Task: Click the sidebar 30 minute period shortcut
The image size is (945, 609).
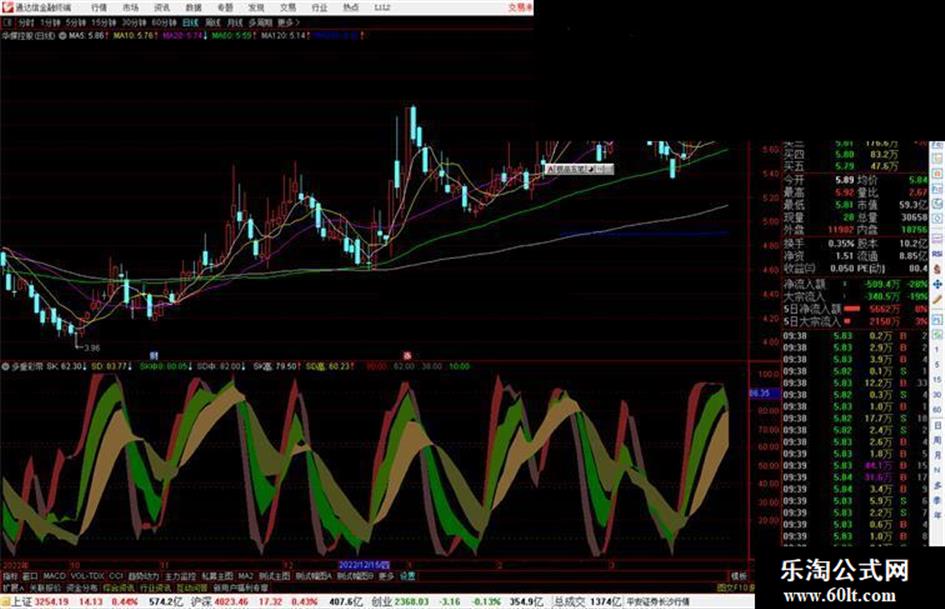Action: pyautogui.click(x=937, y=395)
